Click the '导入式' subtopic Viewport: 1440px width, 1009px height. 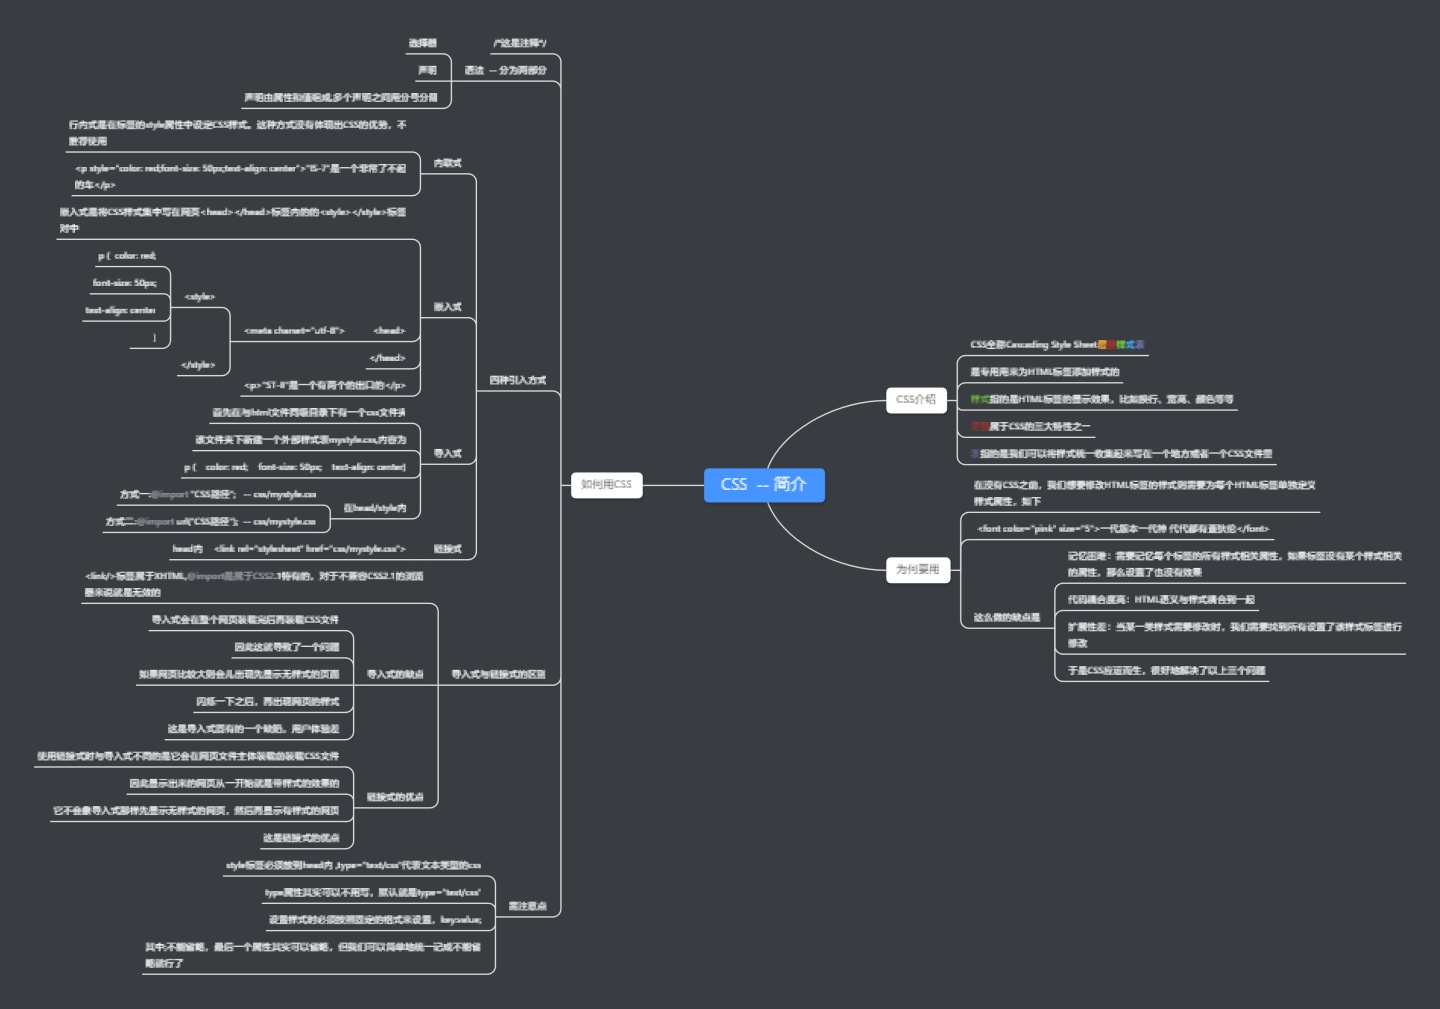pyautogui.click(x=447, y=453)
